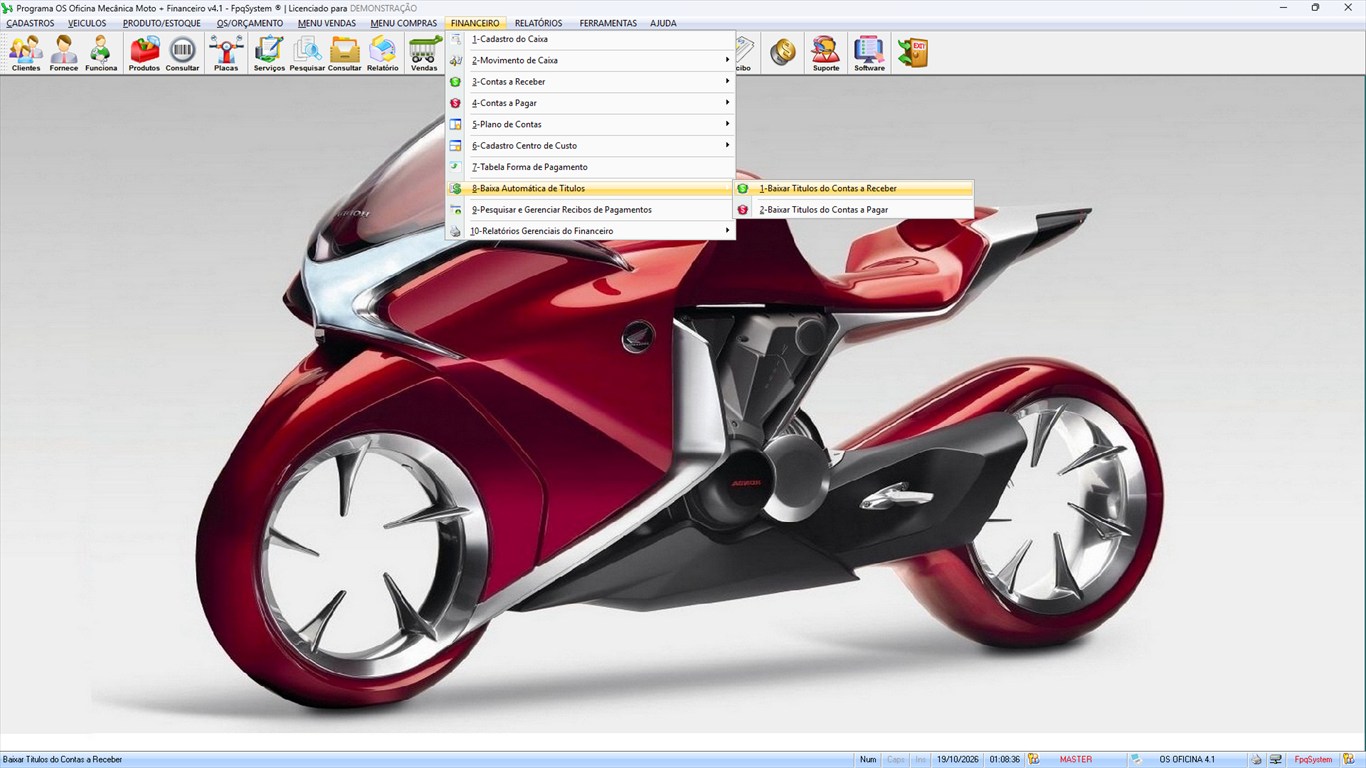Expand the 3-Contas a Receber submenu arrow
Screen dimensions: 1366x768
click(727, 81)
